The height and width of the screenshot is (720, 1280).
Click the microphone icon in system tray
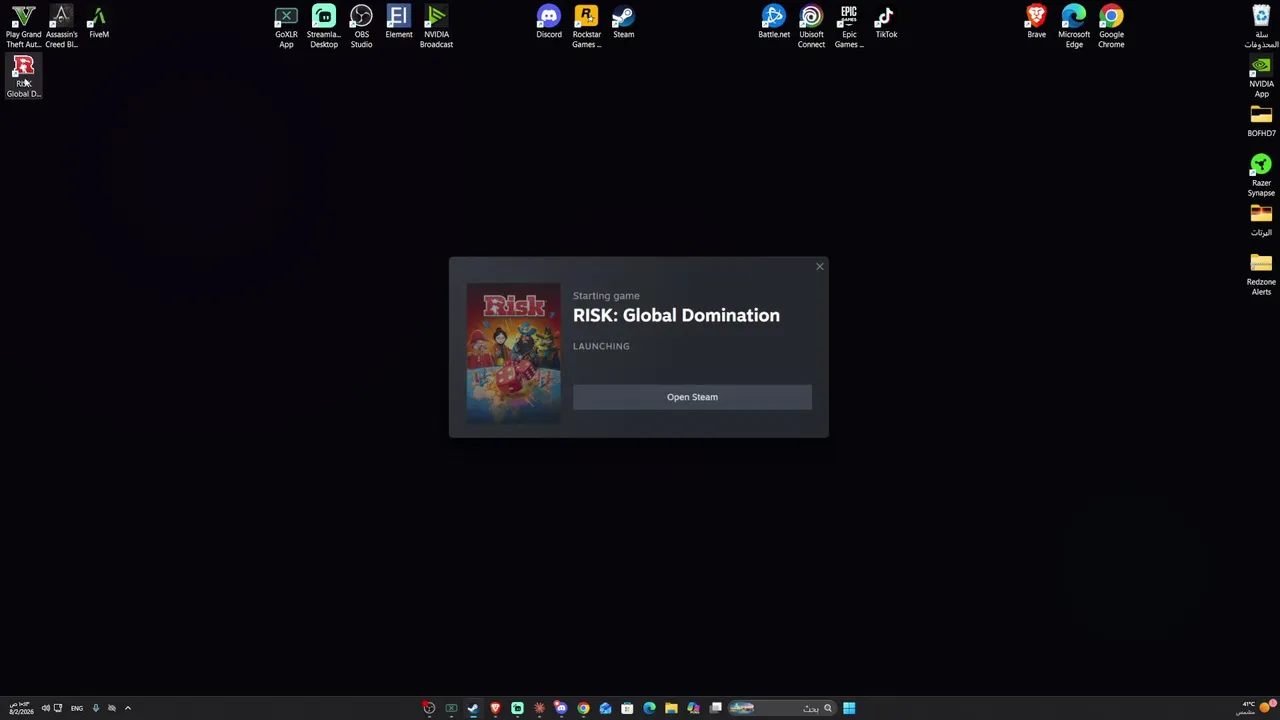[x=96, y=708]
